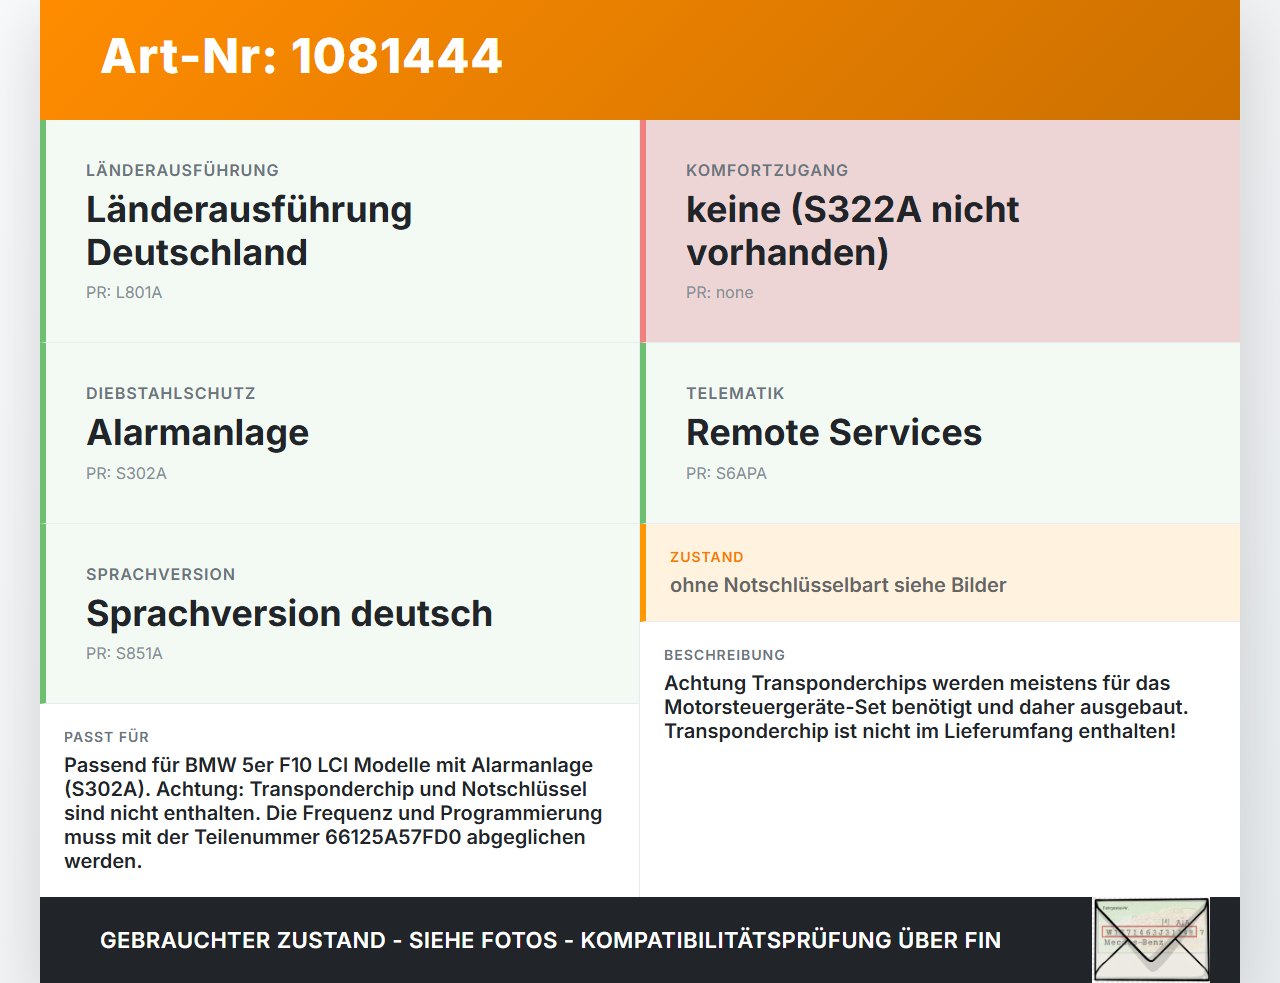Screen dimensions: 1280x983
Task: Select part number 66125A57FD0 text
Action: point(394,837)
